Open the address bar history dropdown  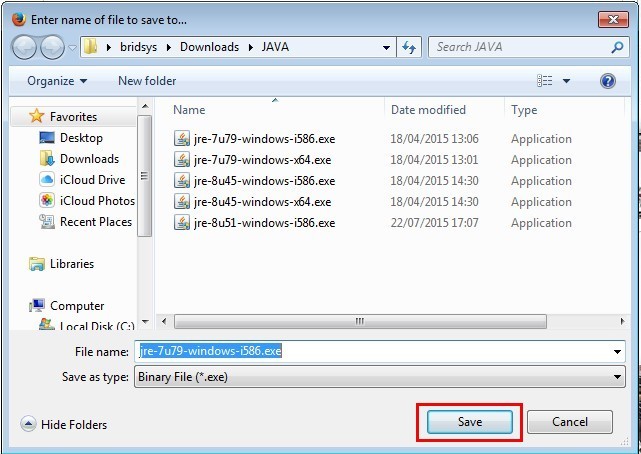[386, 47]
